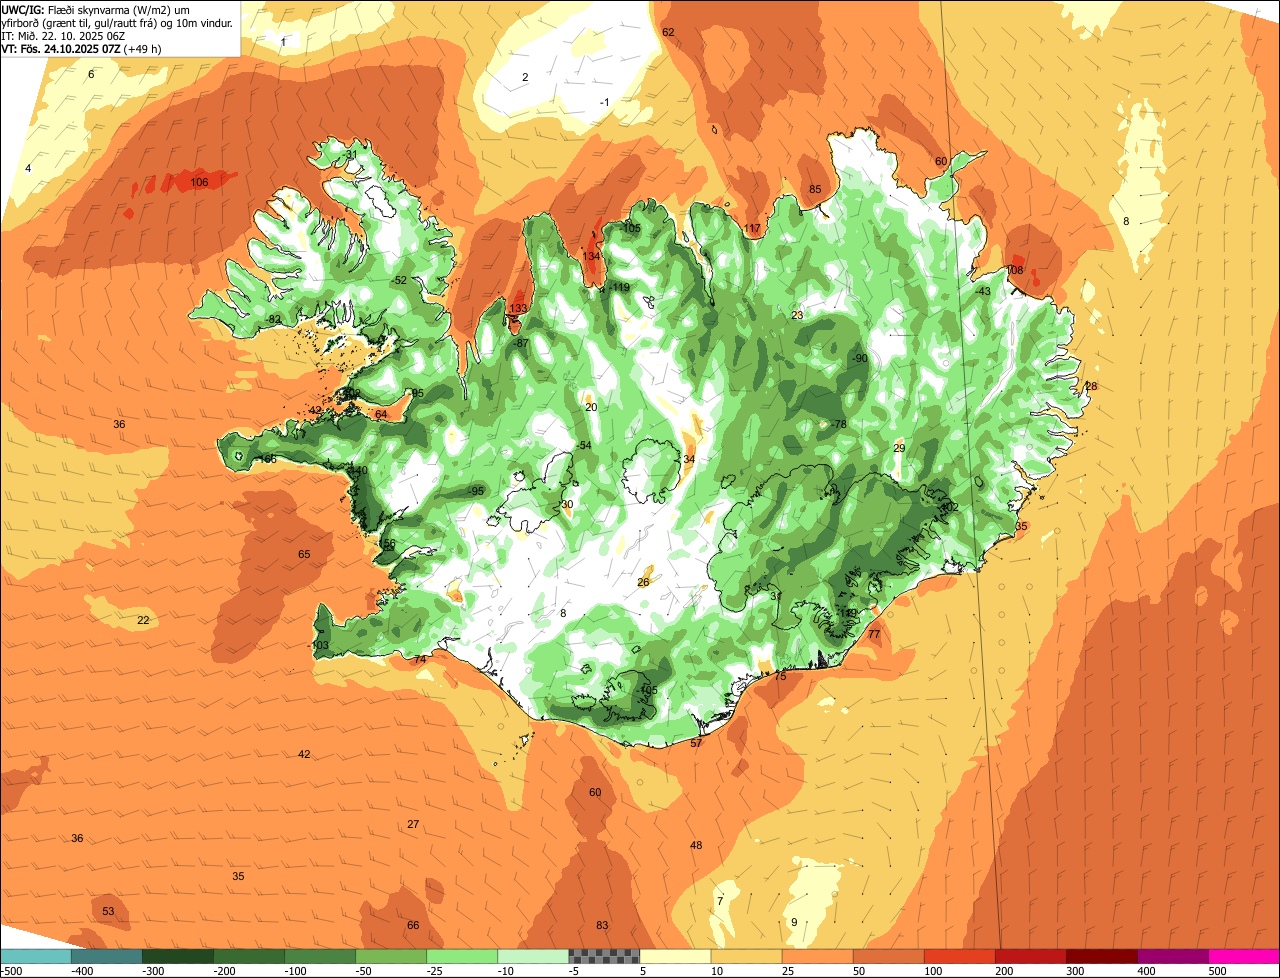Click the value -54 in the central highlands
Image resolution: width=1280 pixels, height=978 pixels.
(583, 446)
